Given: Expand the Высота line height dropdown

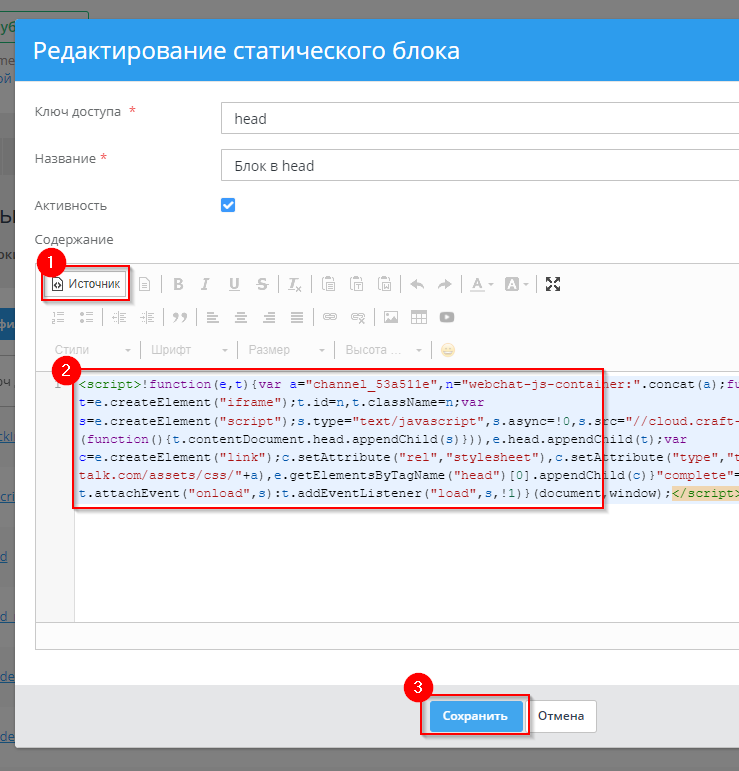Looking at the screenshot, I should (x=384, y=350).
